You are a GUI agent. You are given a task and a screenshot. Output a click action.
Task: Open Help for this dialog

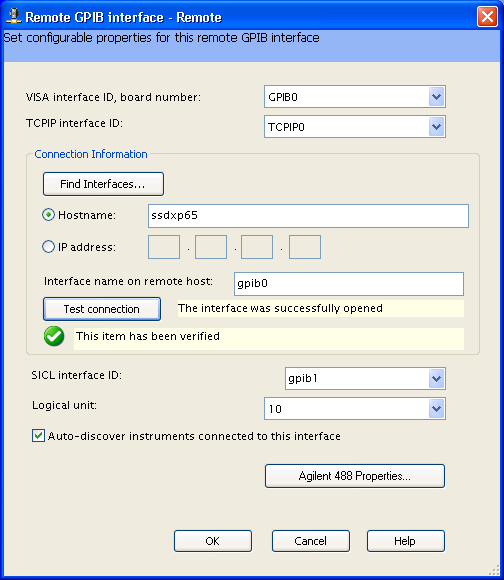[x=406, y=541]
